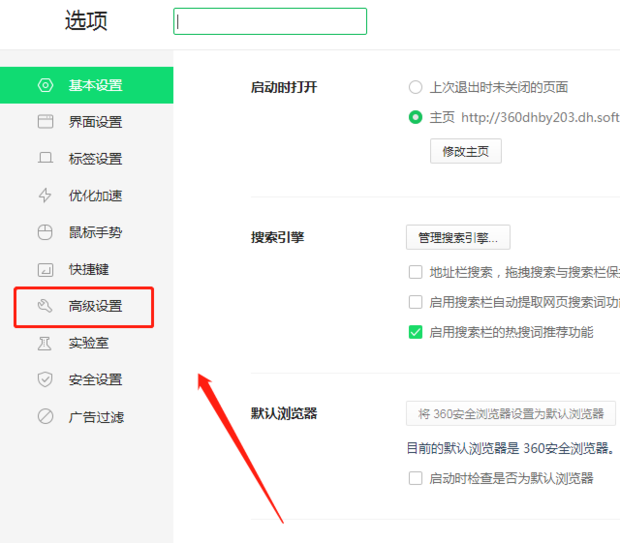Tick 启用搜索栏自动提取网页搜索词 checkbox
Viewport: 620px width, 543px height.
(416, 302)
